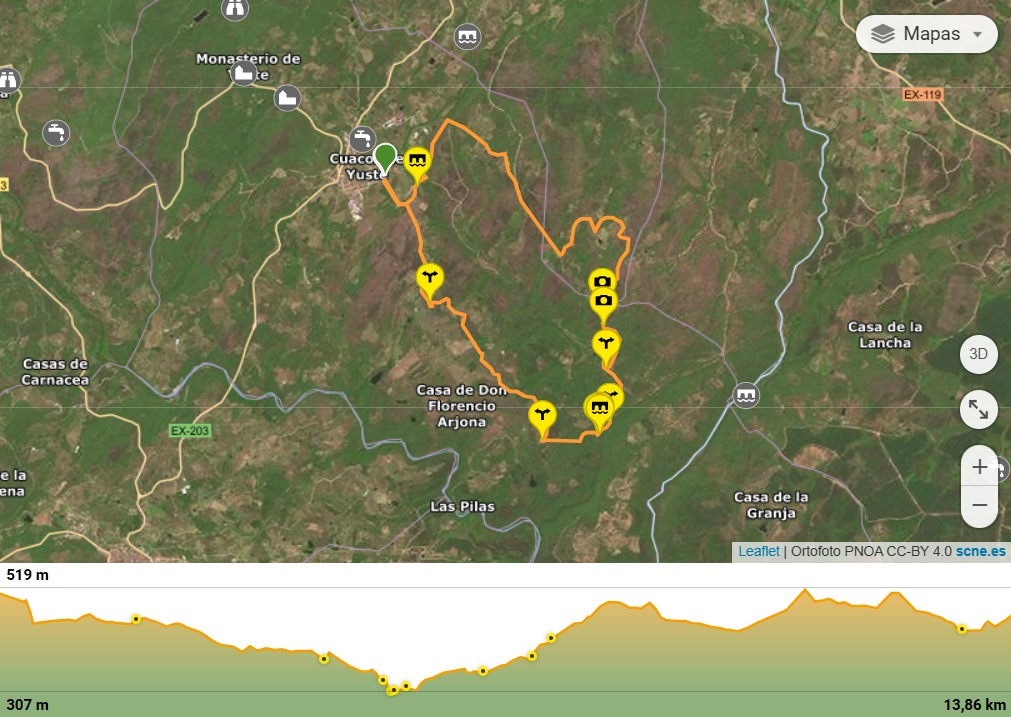Click the elevation profile highest peak

(x=804, y=590)
